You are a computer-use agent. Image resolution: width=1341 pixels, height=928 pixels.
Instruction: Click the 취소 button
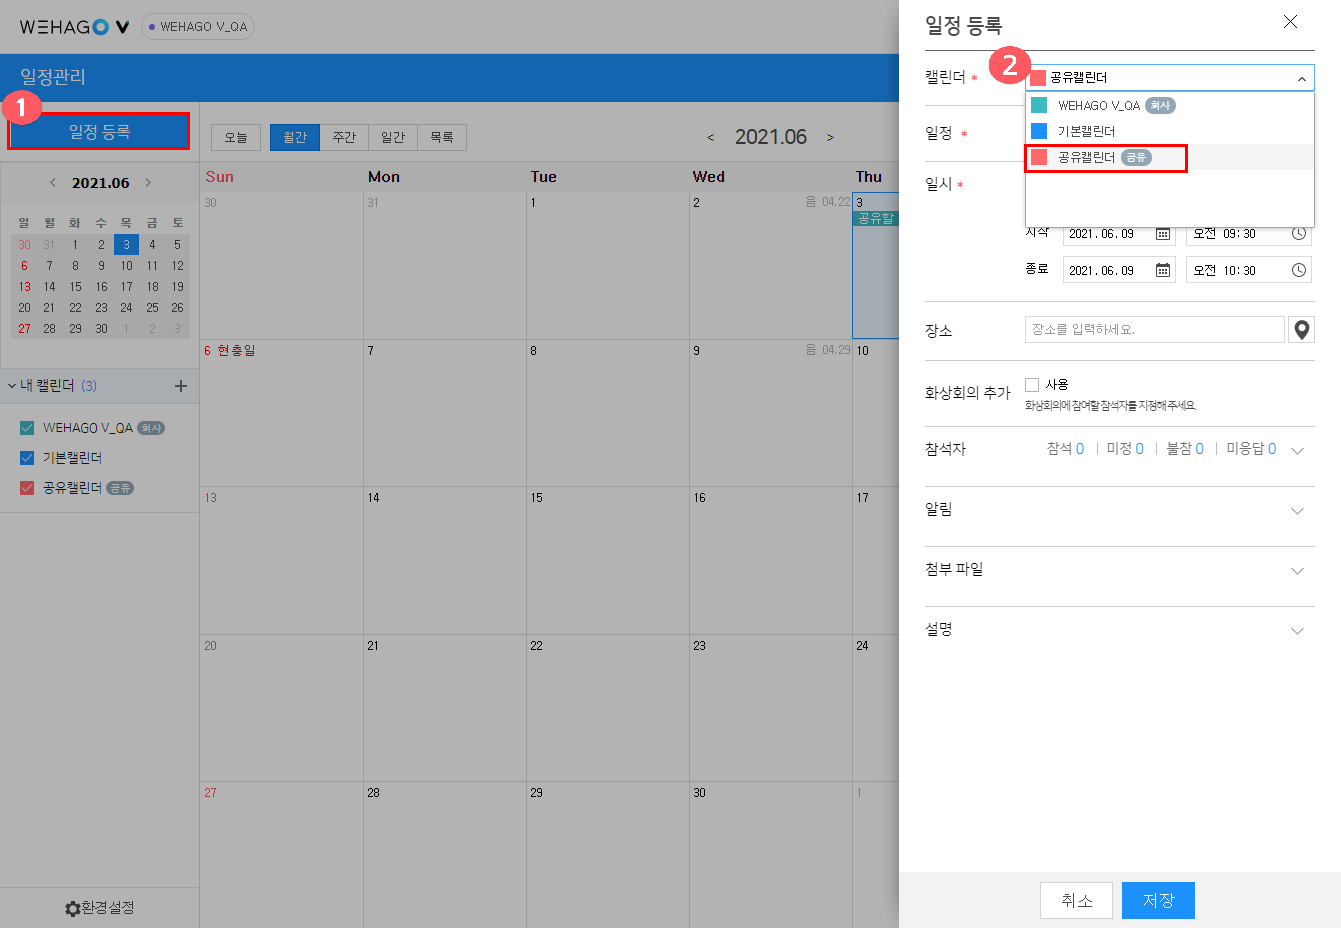tap(1076, 900)
